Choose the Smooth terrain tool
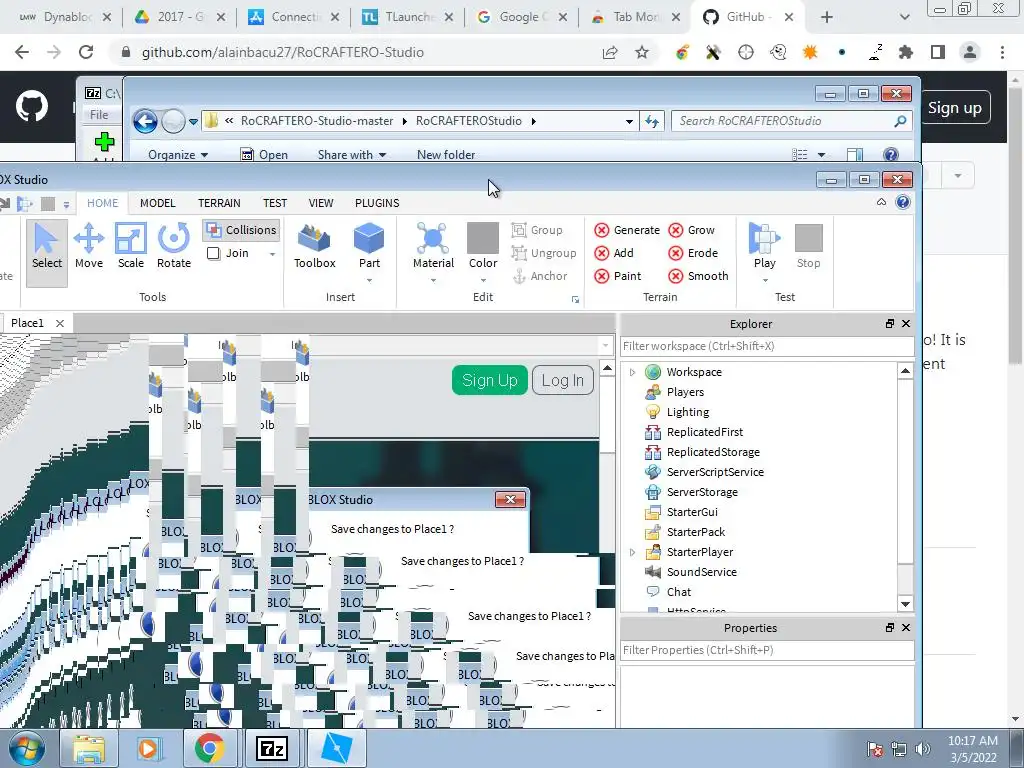1024x768 pixels. tap(698, 276)
